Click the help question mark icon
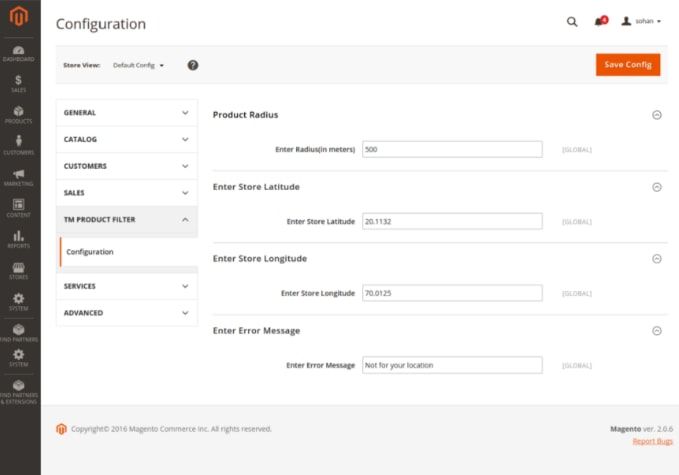679x475 pixels. coord(193,65)
